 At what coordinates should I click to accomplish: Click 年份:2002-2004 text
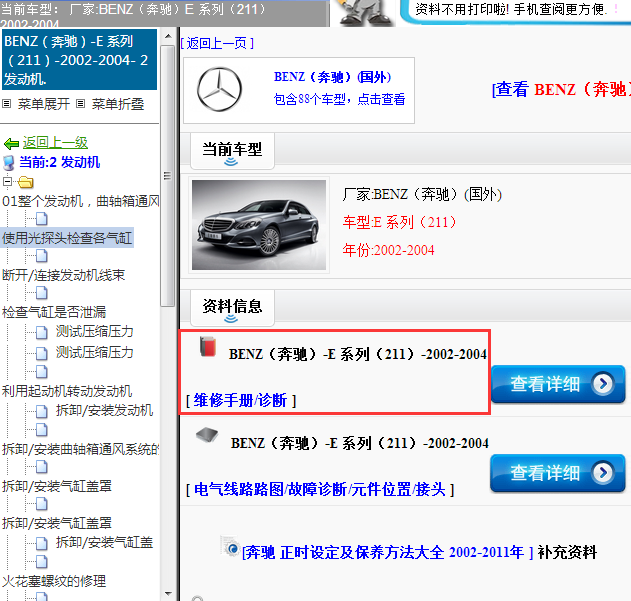[388, 250]
